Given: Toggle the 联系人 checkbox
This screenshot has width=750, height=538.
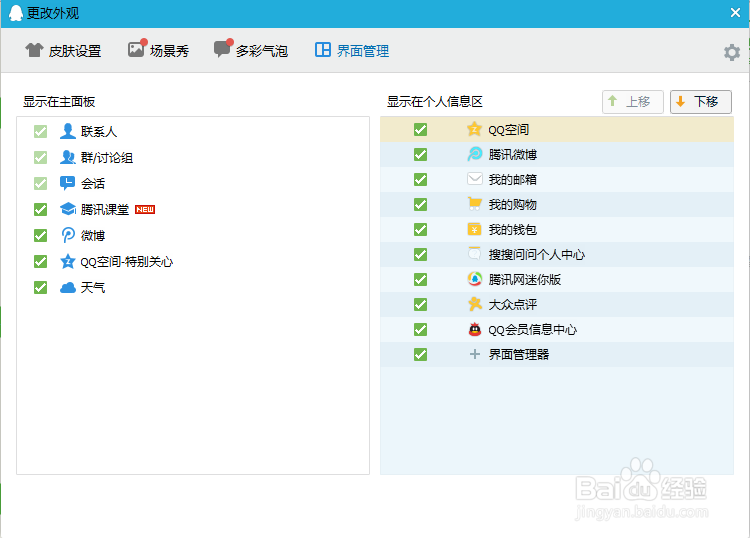Looking at the screenshot, I should [x=41, y=131].
